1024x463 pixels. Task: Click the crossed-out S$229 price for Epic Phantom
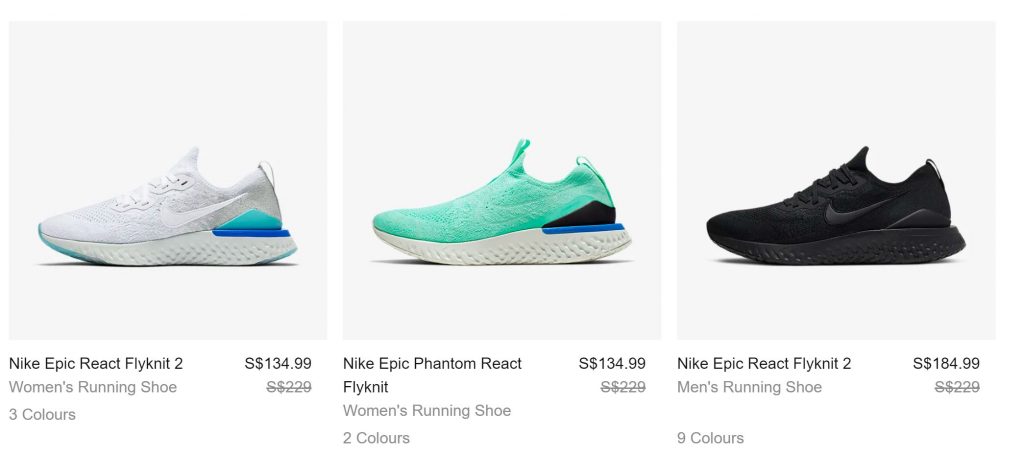point(622,388)
